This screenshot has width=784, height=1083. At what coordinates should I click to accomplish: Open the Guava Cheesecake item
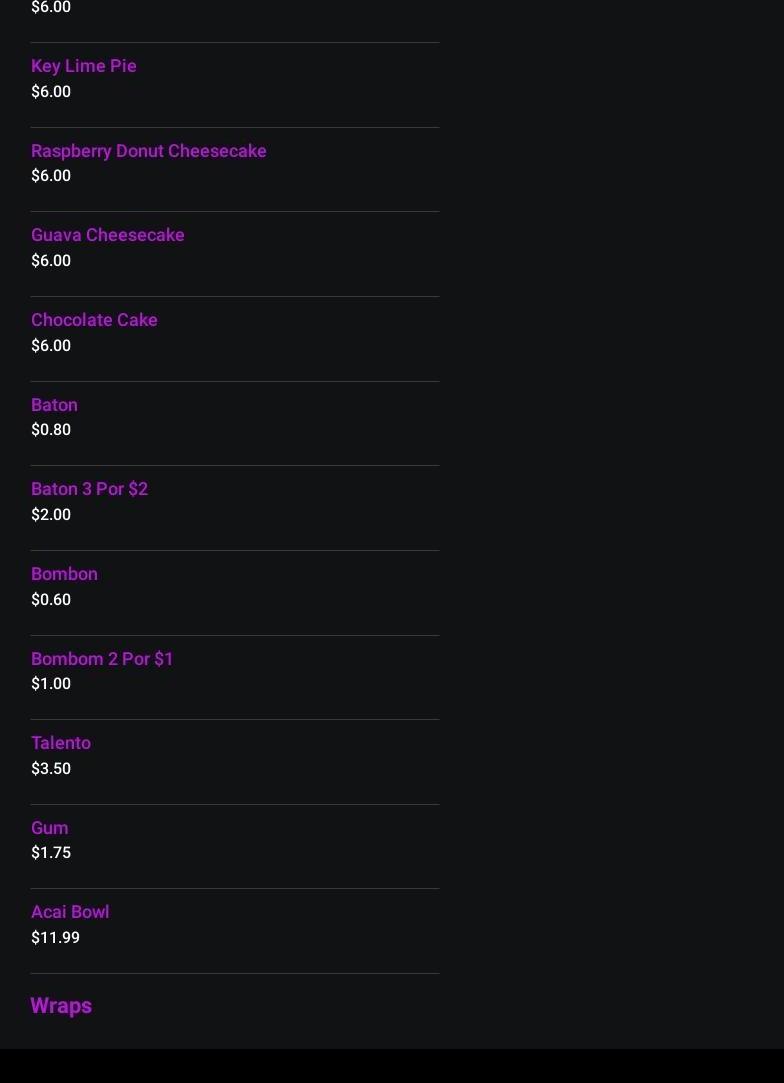click(x=107, y=235)
